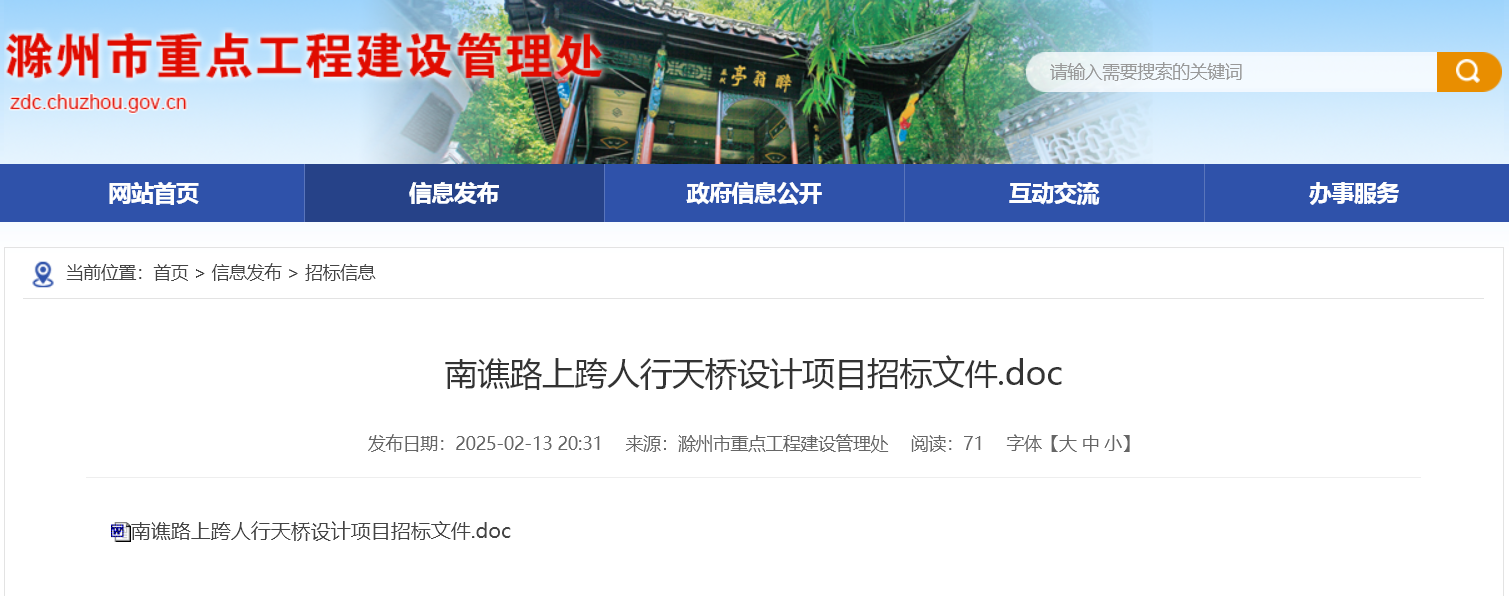The width and height of the screenshot is (1509, 596).
Task: Open the 办事服务 navigation tab
Action: 1355,193
